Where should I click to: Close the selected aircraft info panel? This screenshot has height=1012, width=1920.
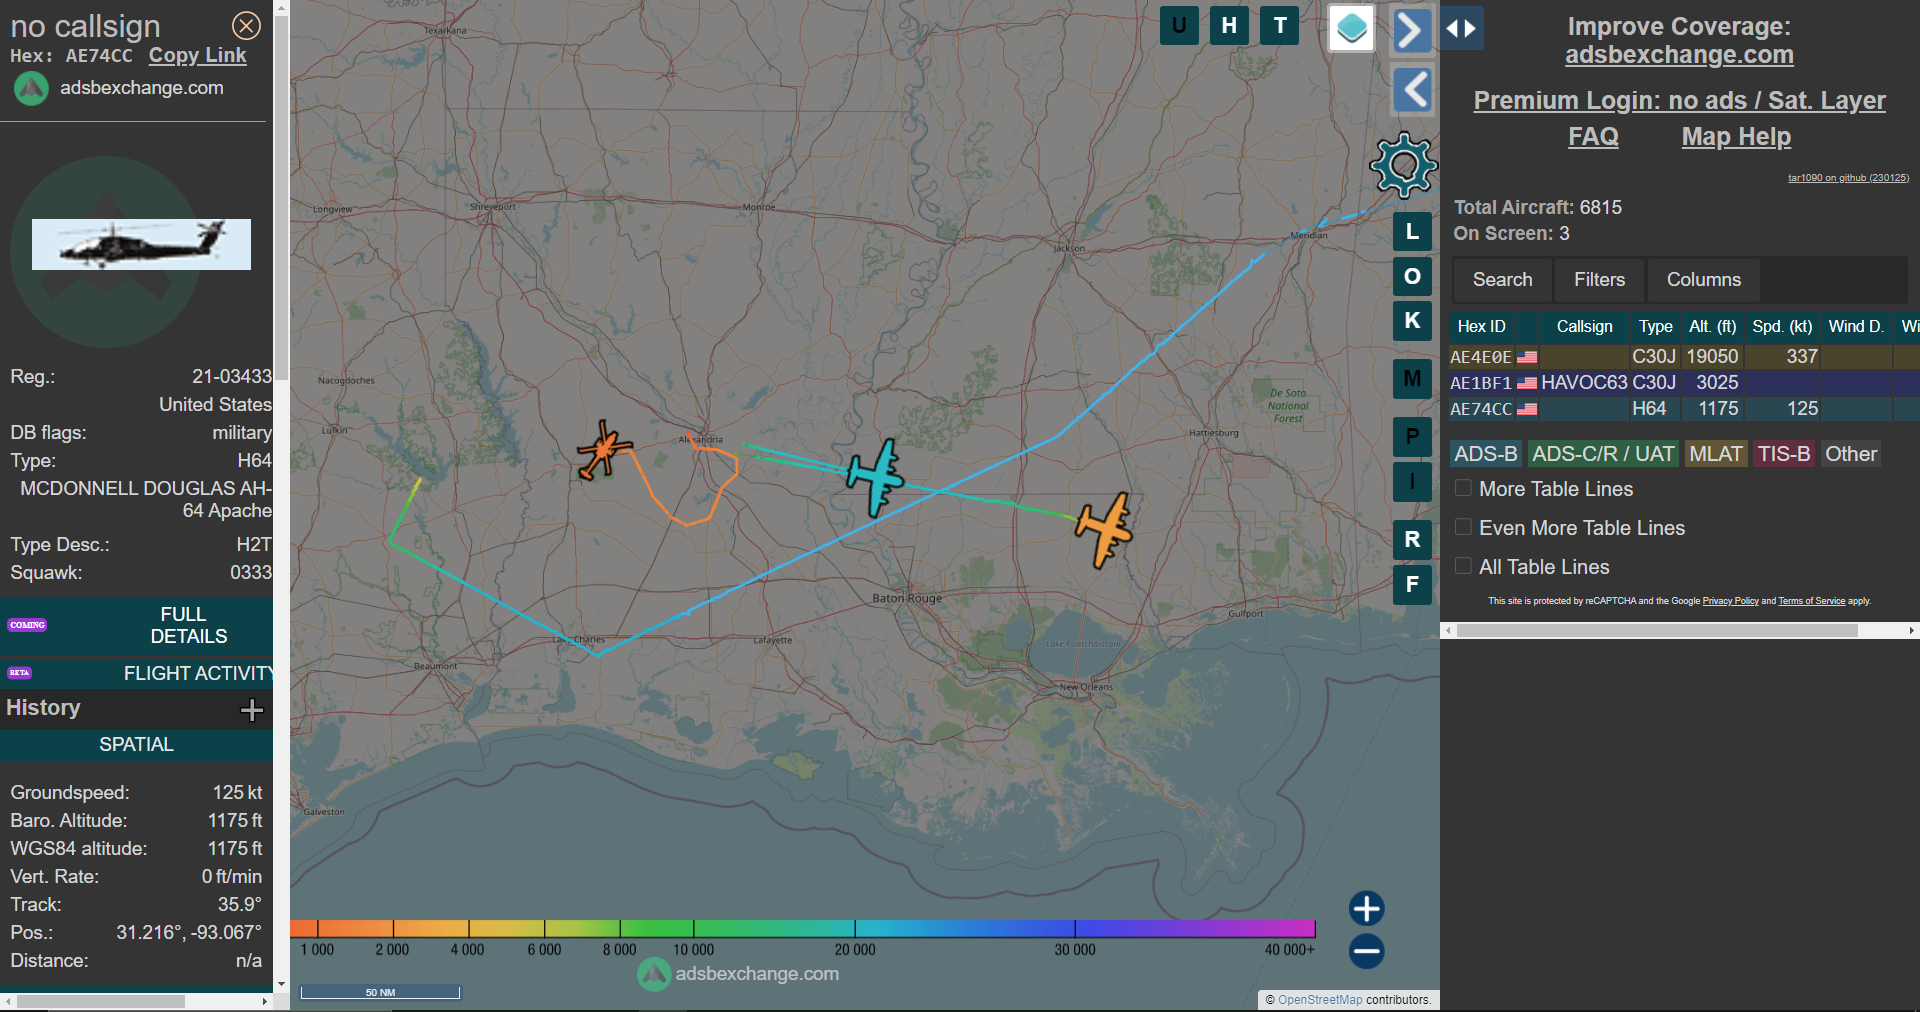click(x=246, y=25)
